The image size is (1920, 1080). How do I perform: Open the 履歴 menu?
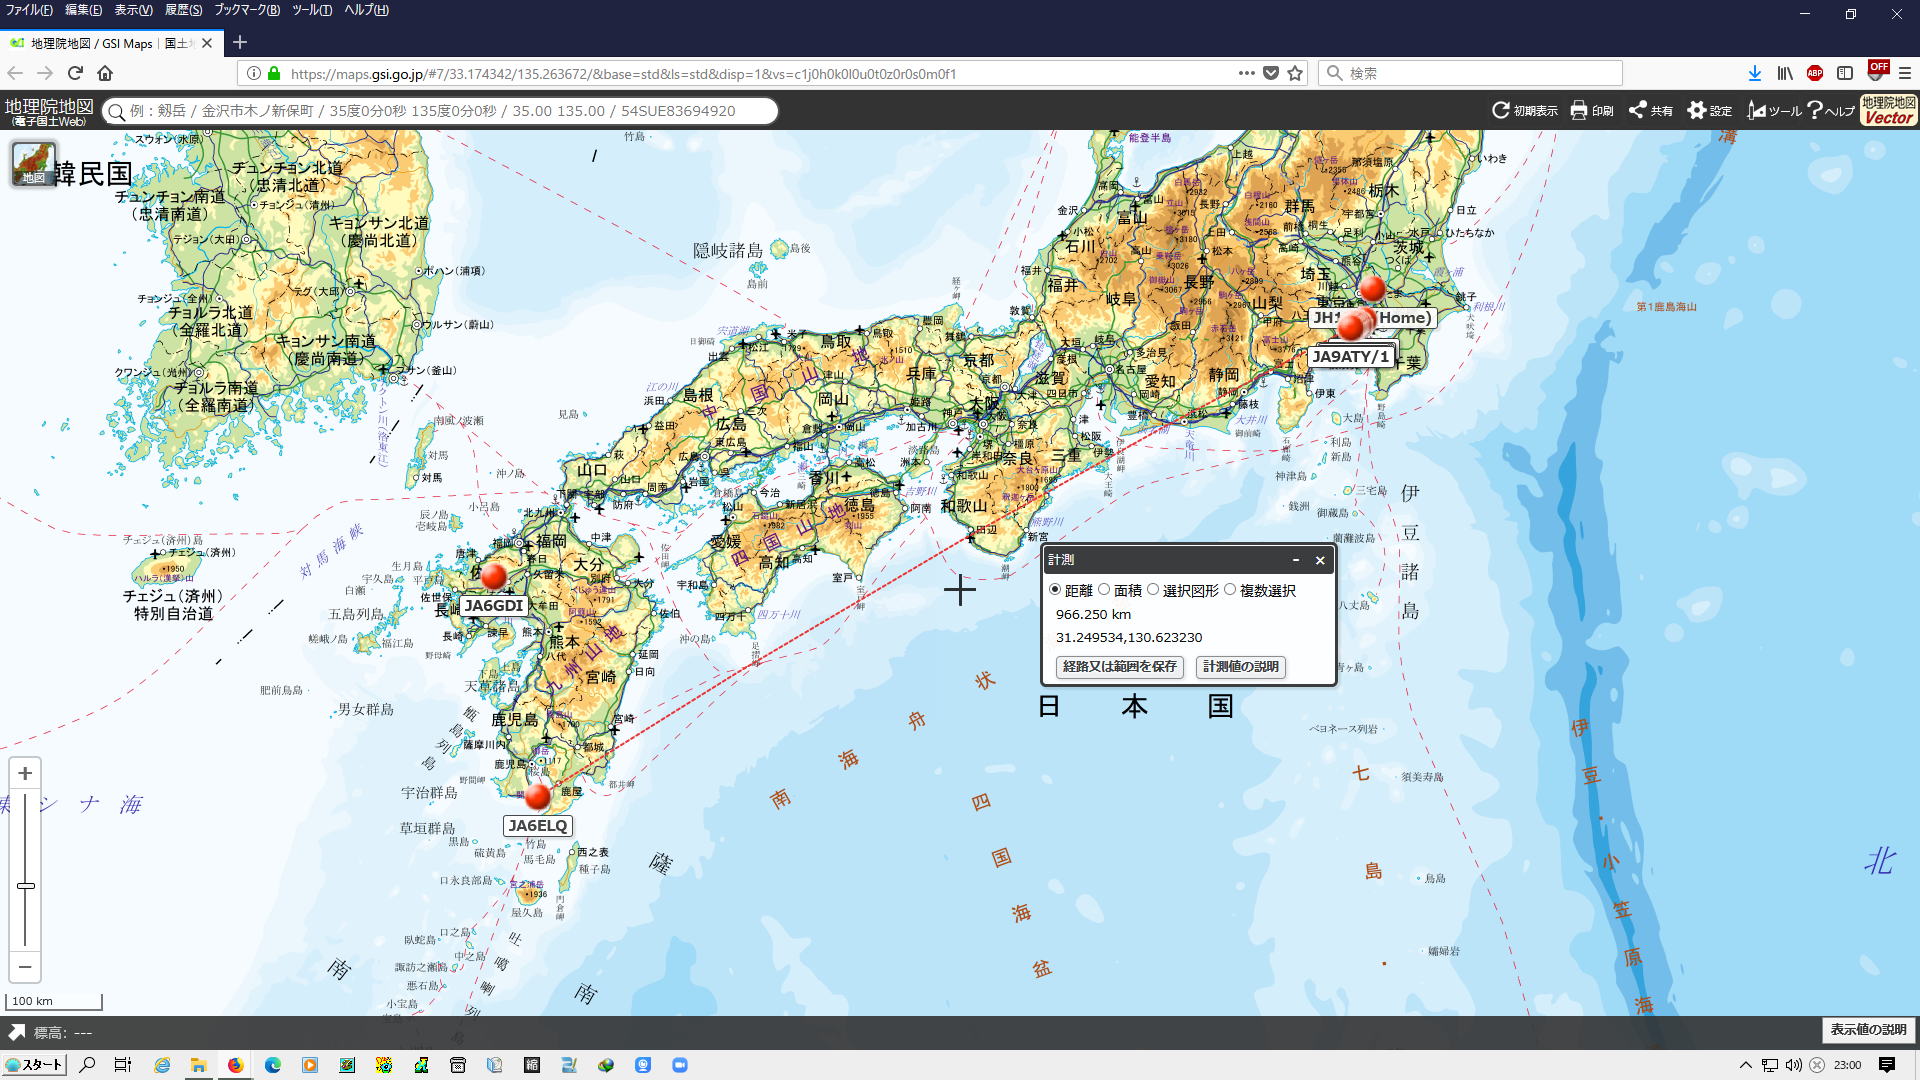pyautogui.click(x=183, y=10)
